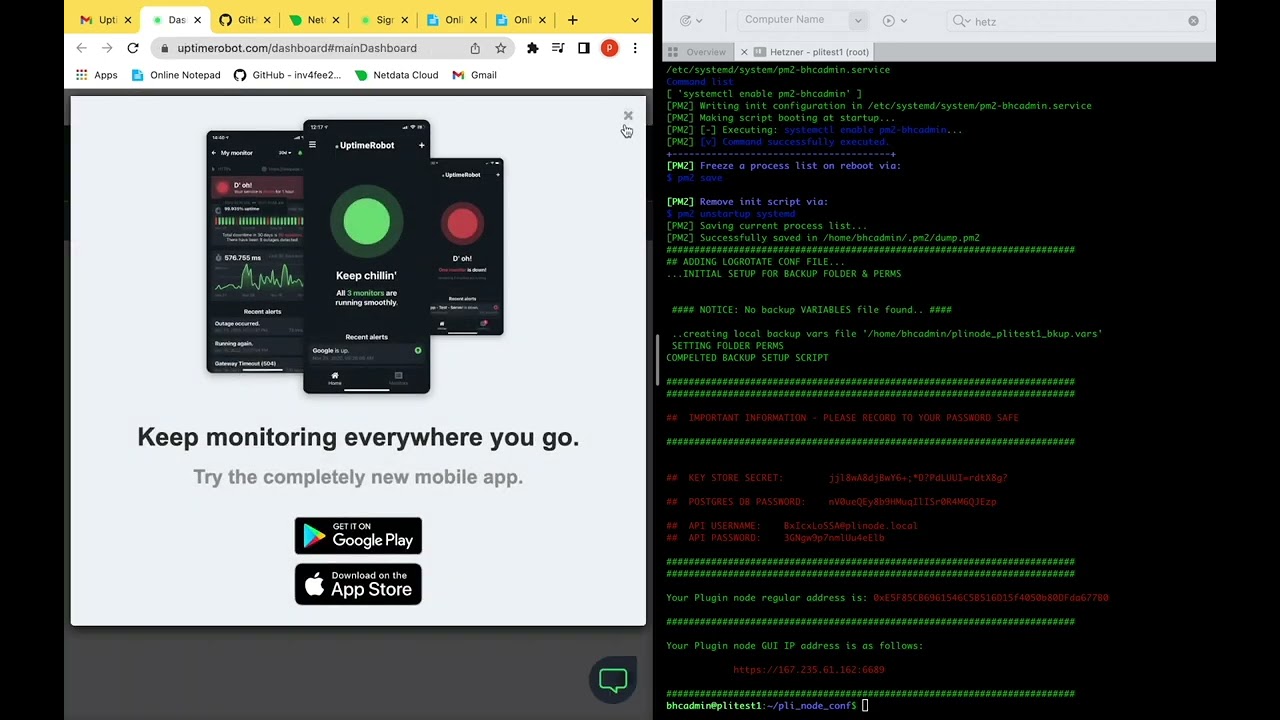1280x720 pixels.
Task: Click the phone mockups promo image
Action: pyautogui.click(x=356, y=256)
